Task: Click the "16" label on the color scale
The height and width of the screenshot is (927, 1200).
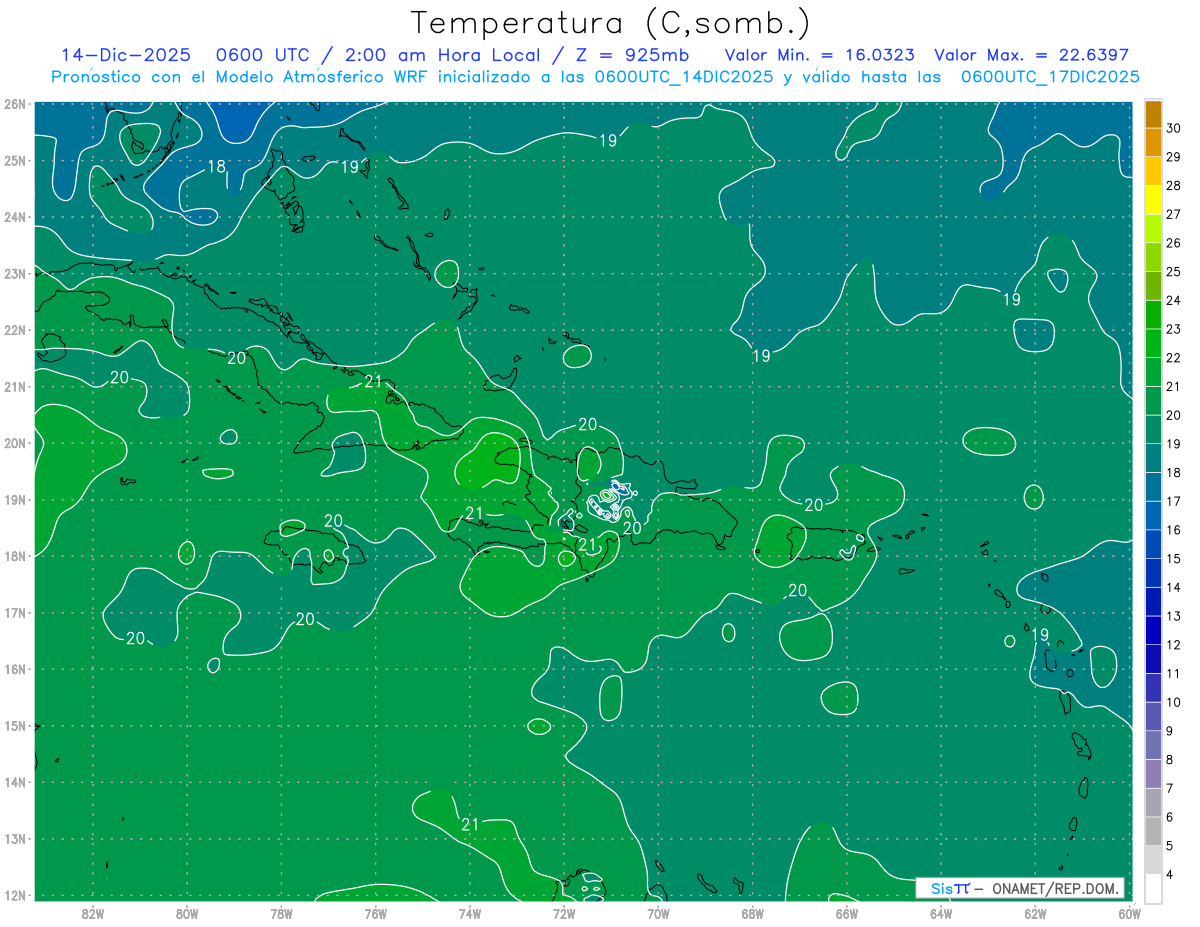Action: [x=1173, y=530]
